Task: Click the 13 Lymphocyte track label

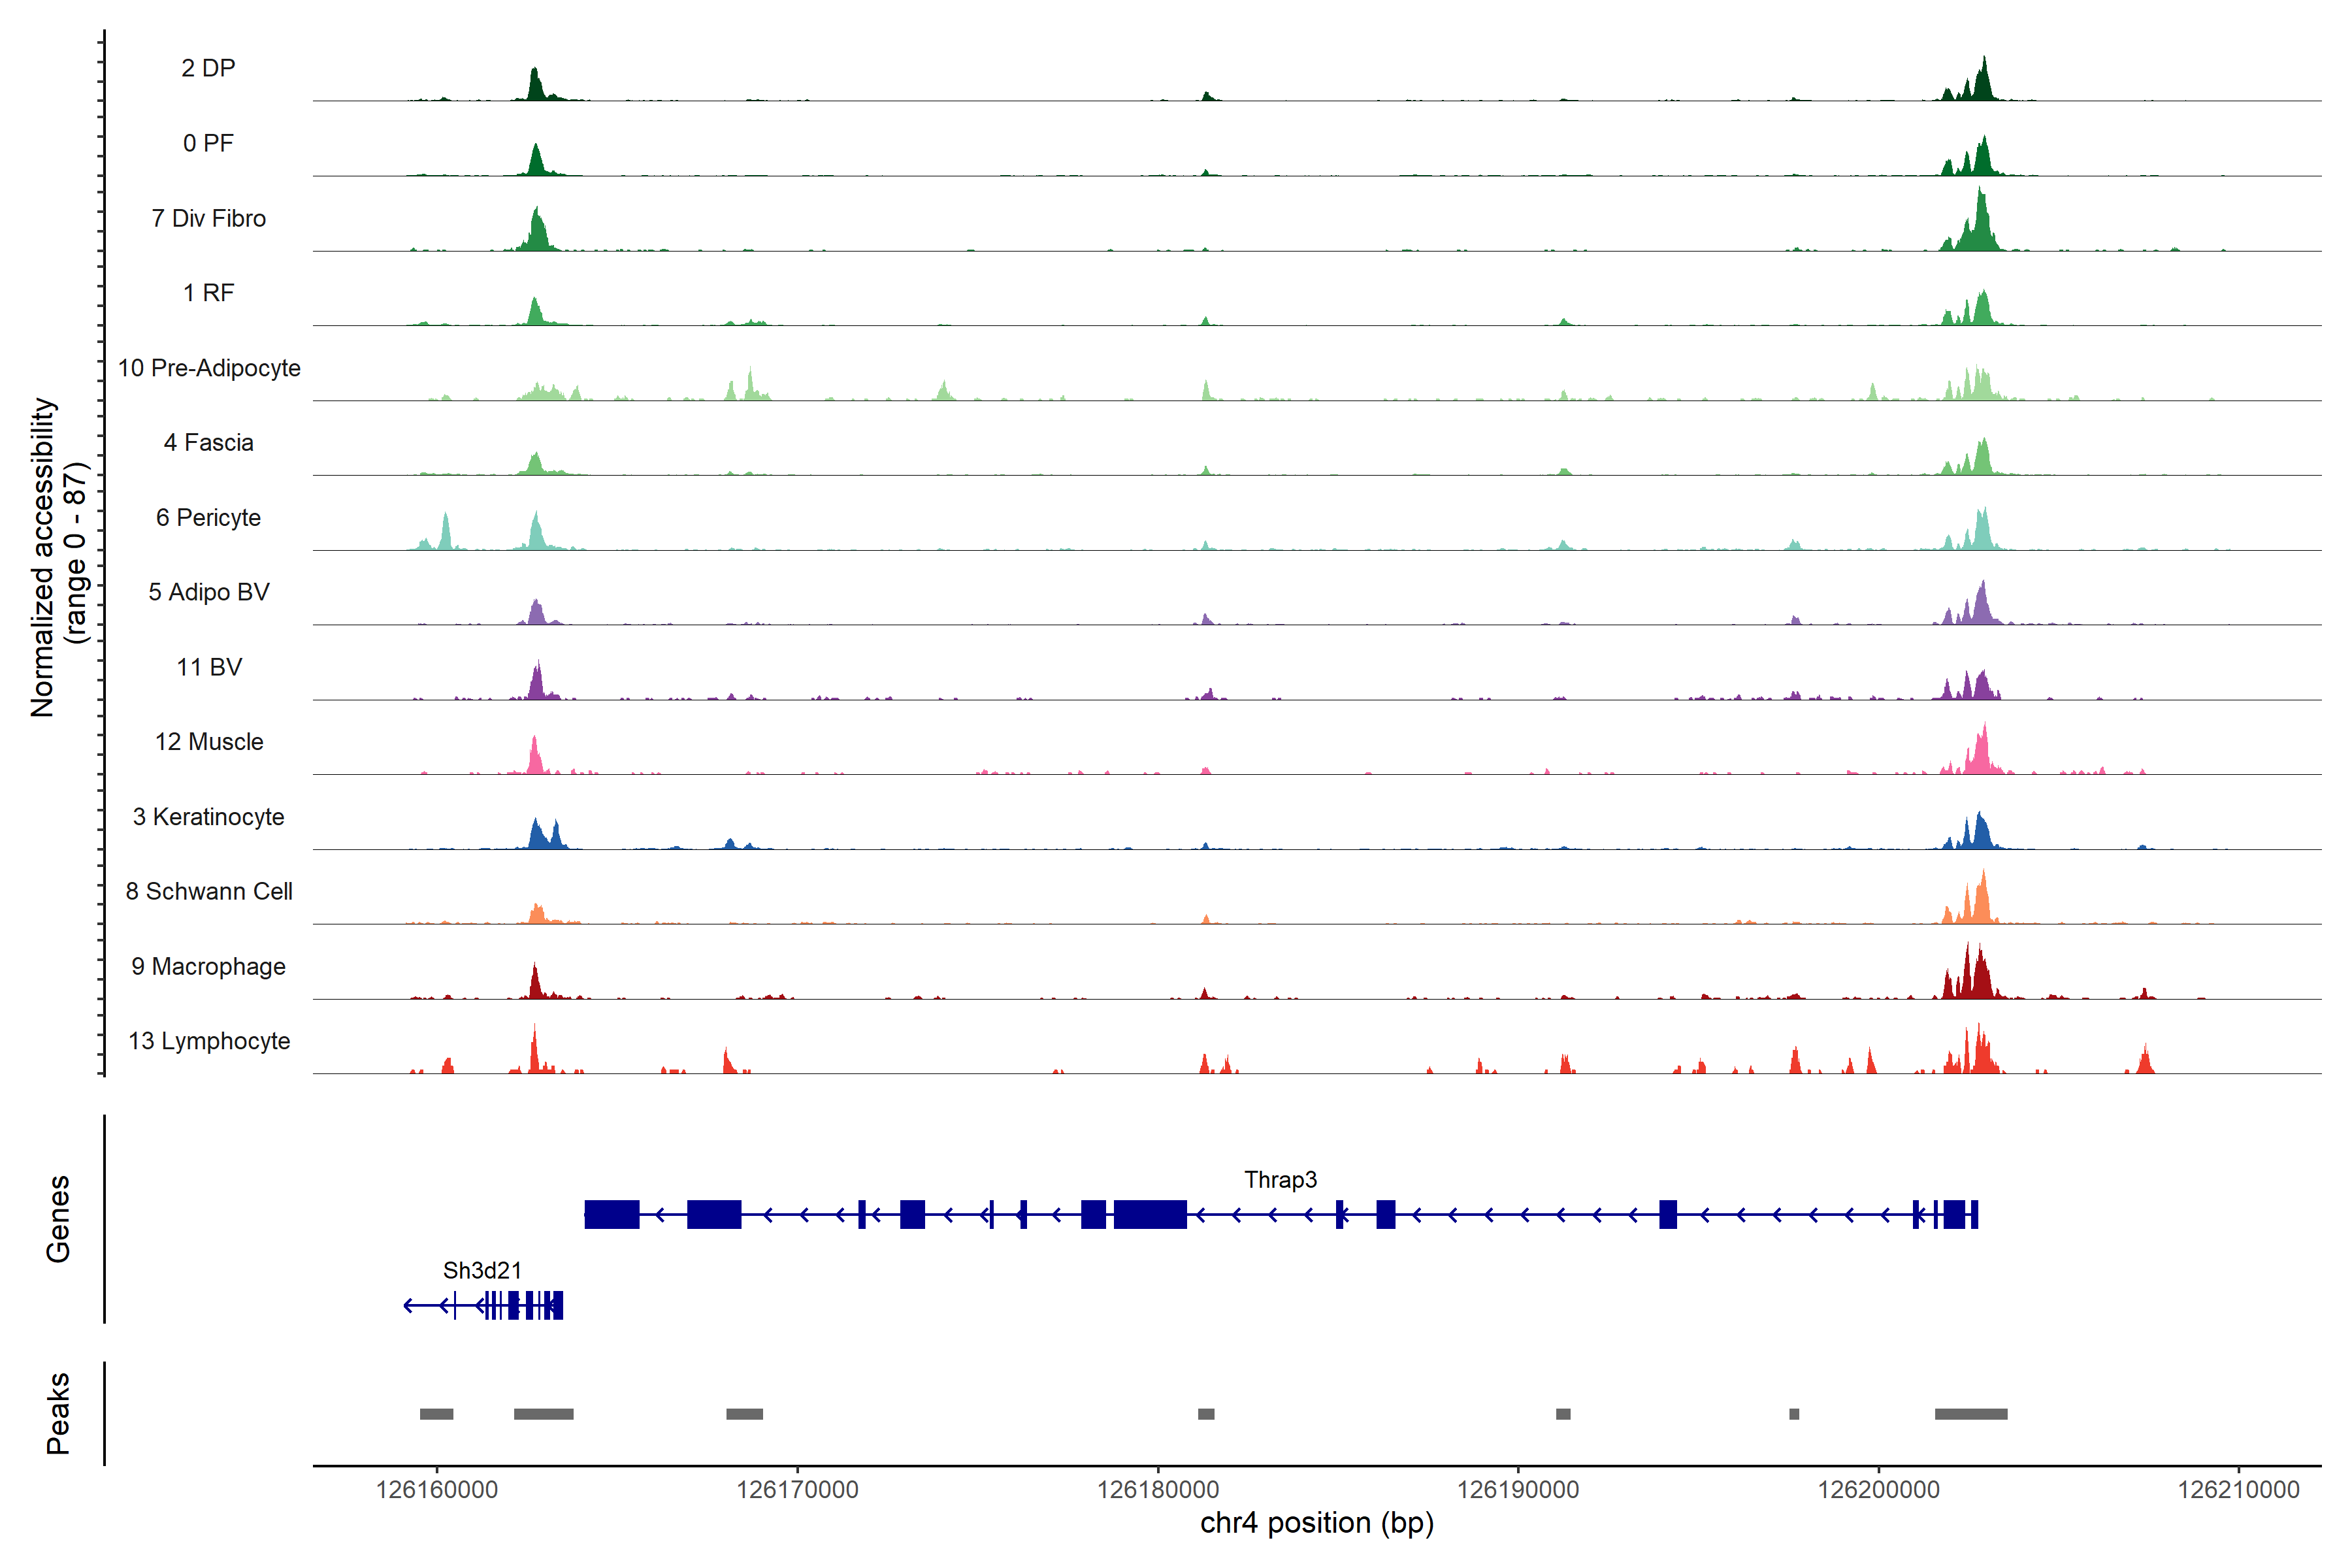Action: (209, 1041)
